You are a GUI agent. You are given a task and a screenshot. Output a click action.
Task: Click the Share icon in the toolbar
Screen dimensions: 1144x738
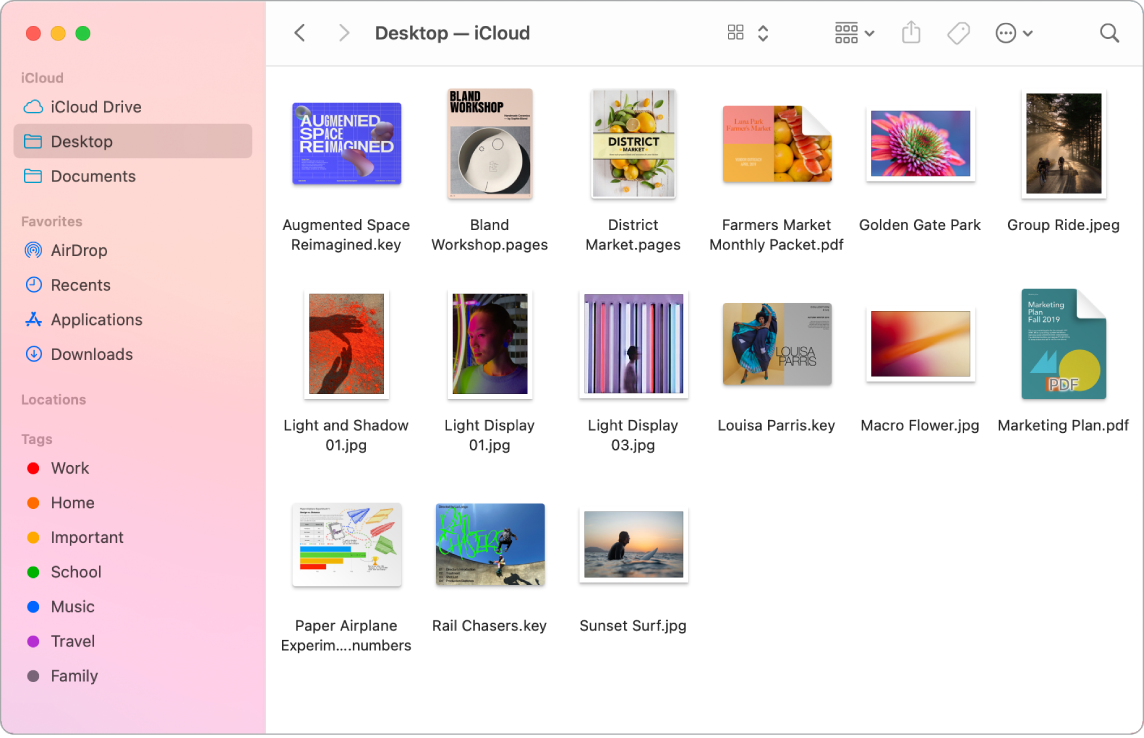click(910, 32)
